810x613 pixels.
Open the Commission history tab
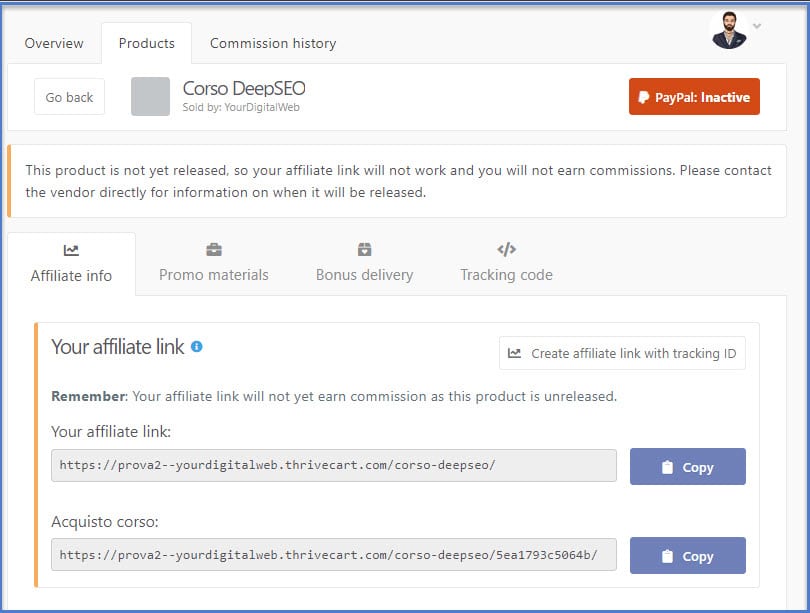click(273, 43)
